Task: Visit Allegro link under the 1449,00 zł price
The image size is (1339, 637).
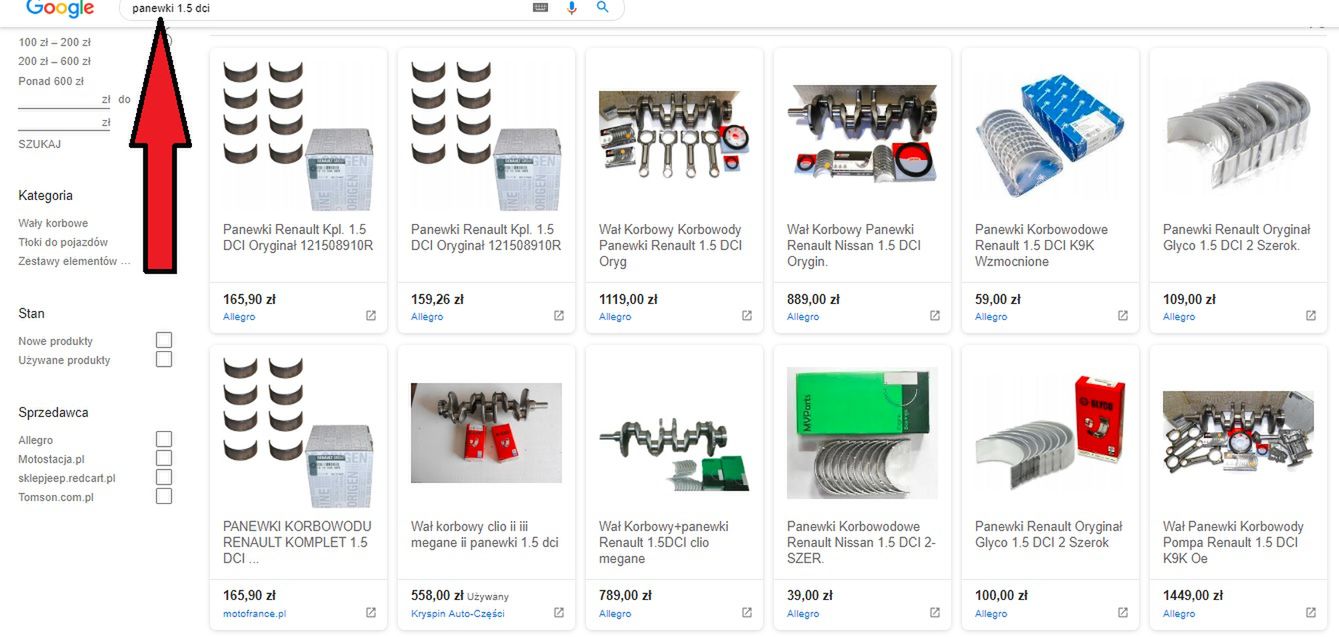Action: pyautogui.click(x=1179, y=613)
